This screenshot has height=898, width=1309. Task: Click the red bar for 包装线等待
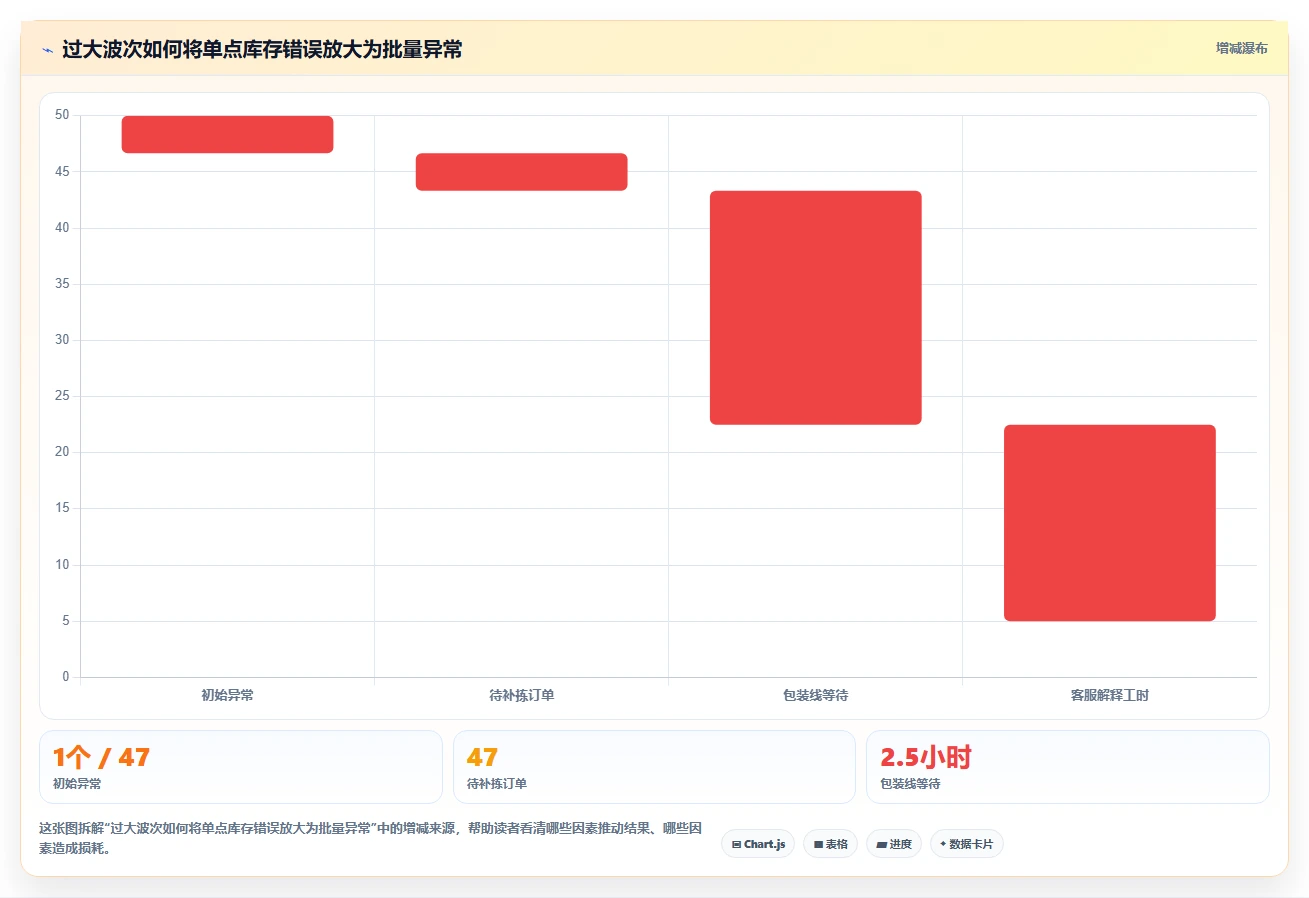pos(815,308)
